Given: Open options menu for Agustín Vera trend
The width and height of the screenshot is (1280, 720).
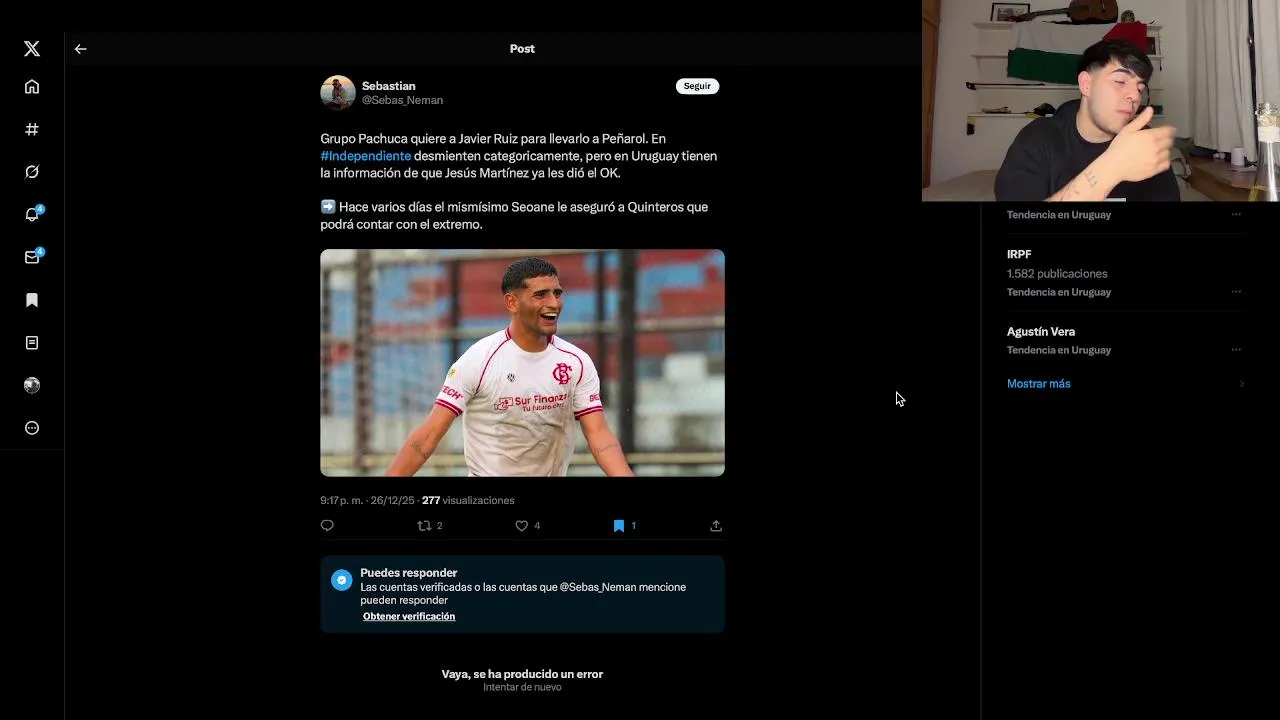Looking at the screenshot, I should tap(1236, 350).
